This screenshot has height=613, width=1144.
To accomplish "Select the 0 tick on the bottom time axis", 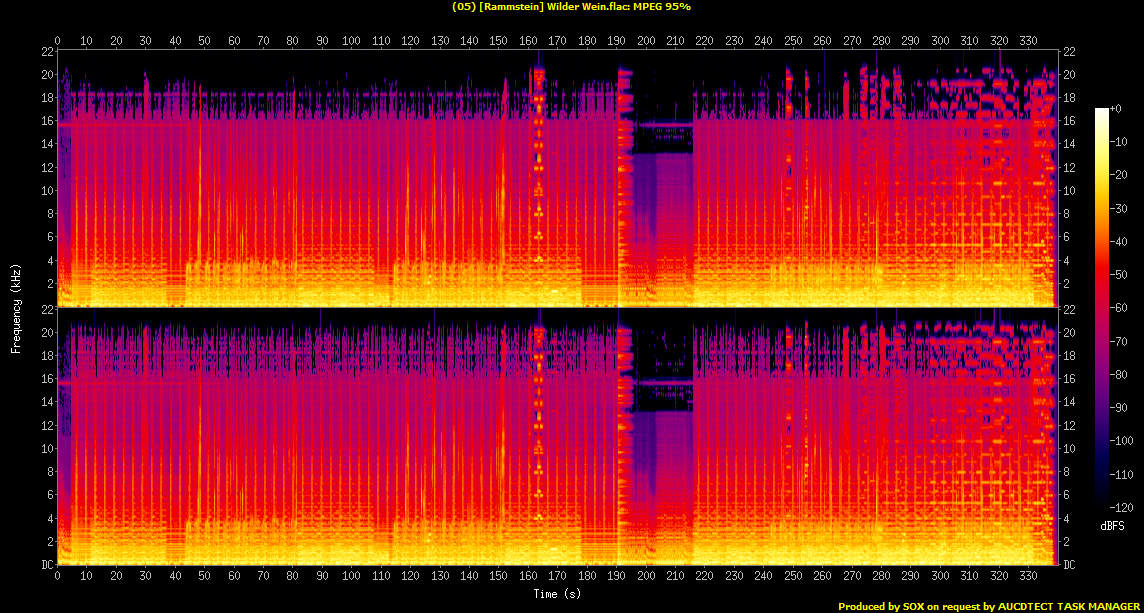I will point(57,576).
